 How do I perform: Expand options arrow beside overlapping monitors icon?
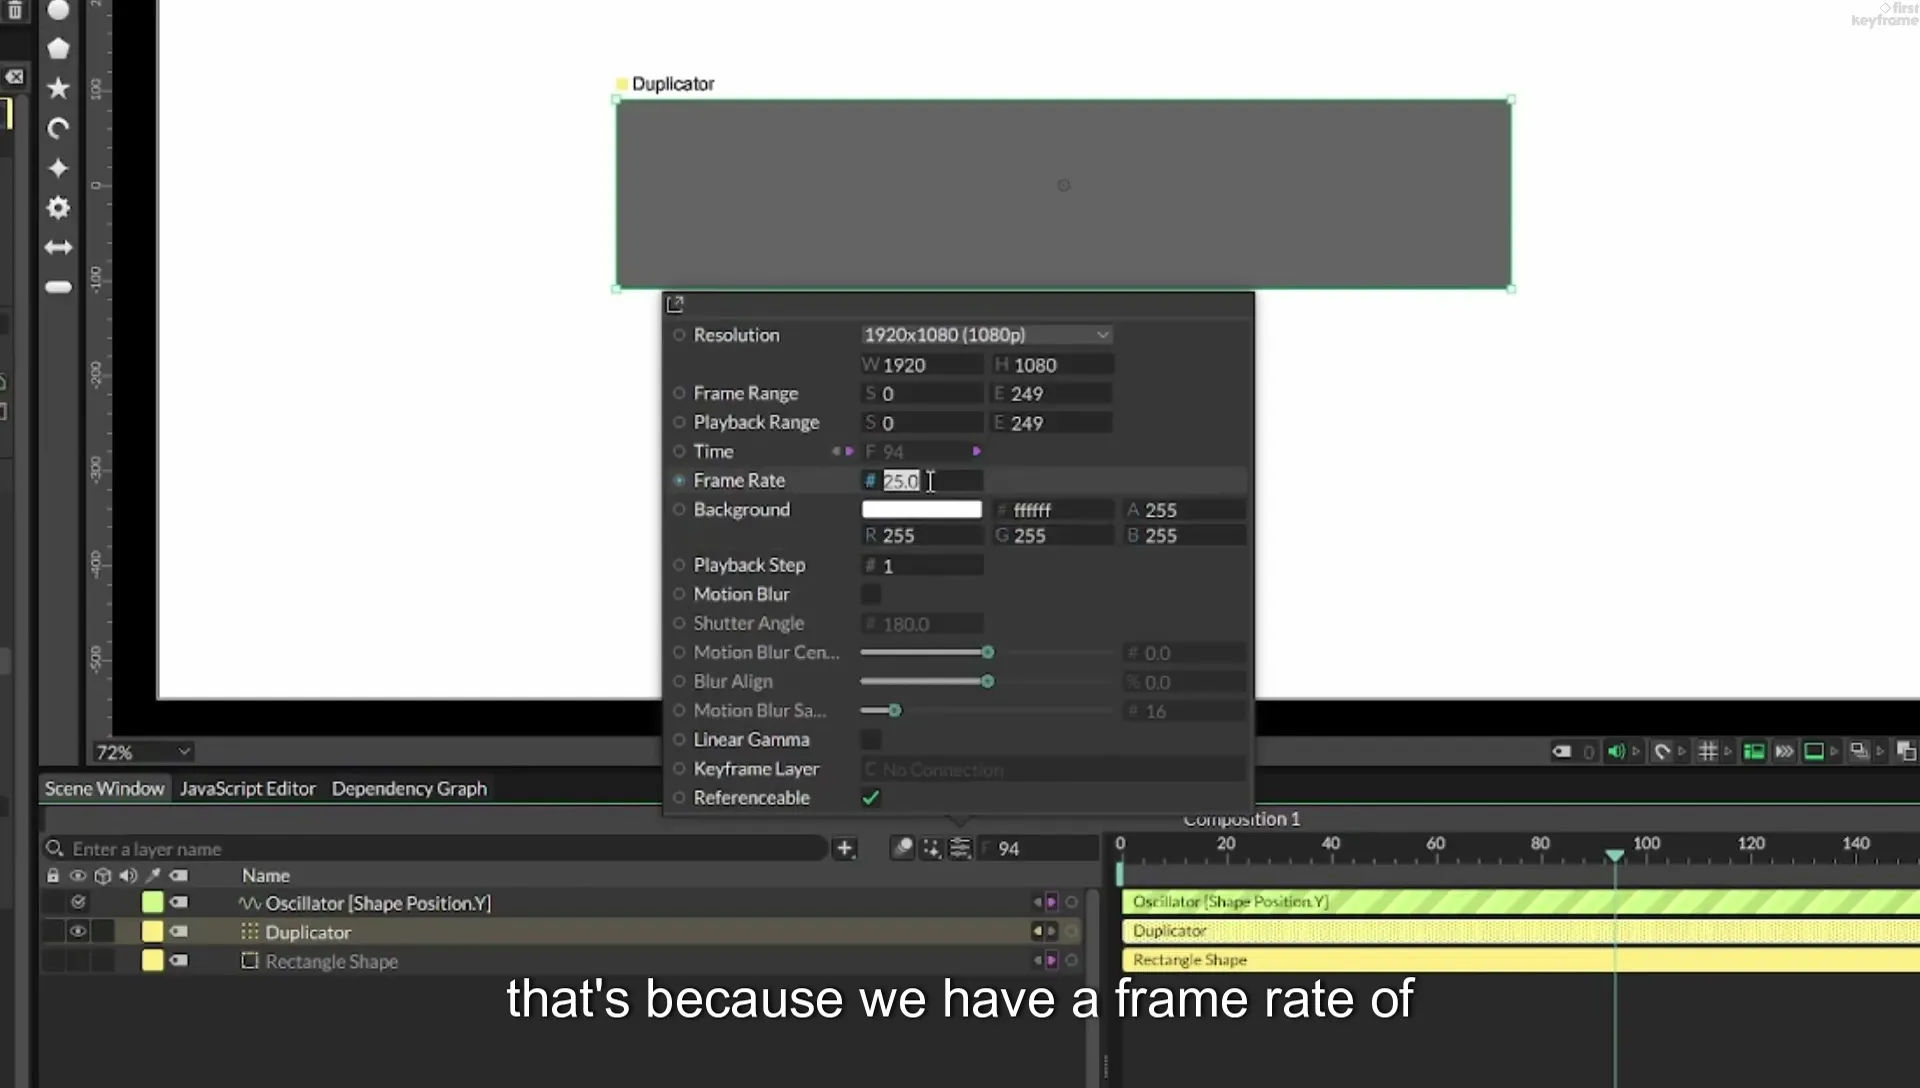[1880, 752]
